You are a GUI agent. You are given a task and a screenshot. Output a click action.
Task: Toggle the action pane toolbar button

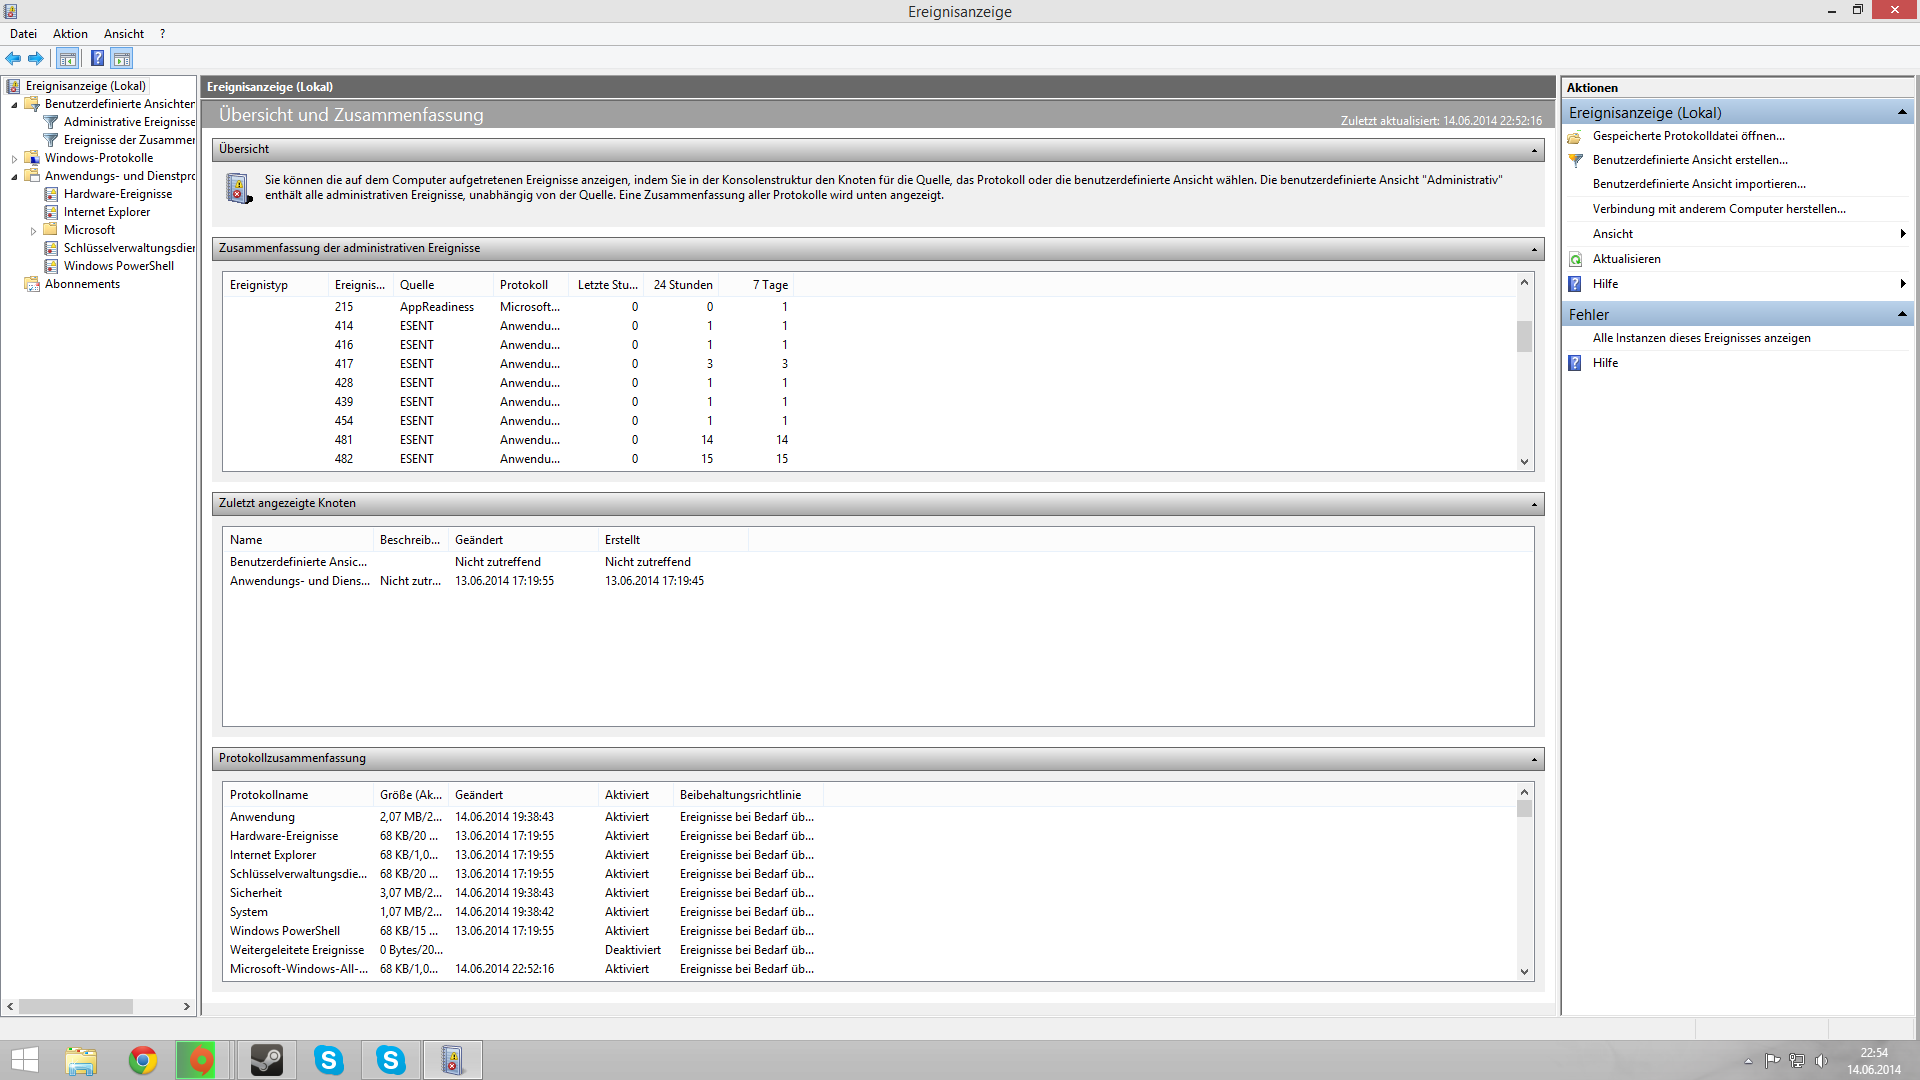[122, 58]
